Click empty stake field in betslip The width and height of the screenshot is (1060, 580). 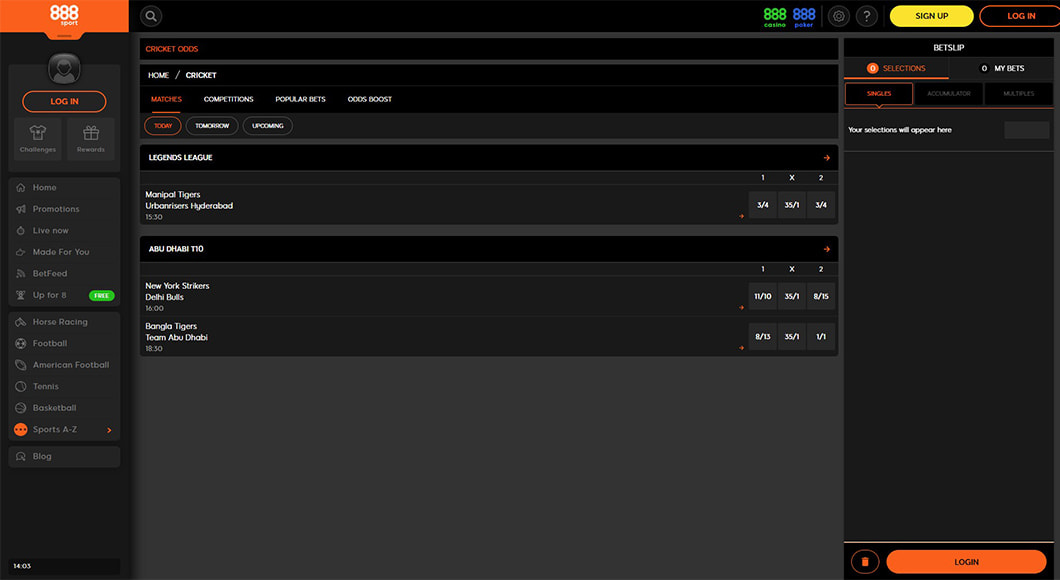click(x=1026, y=130)
